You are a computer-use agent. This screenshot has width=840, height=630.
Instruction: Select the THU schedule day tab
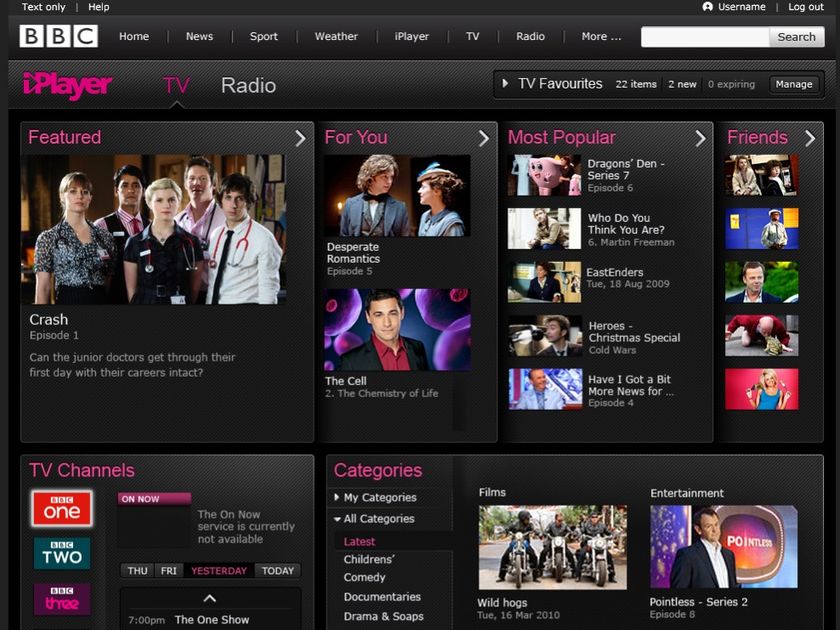pyautogui.click(x=137, y=571)
